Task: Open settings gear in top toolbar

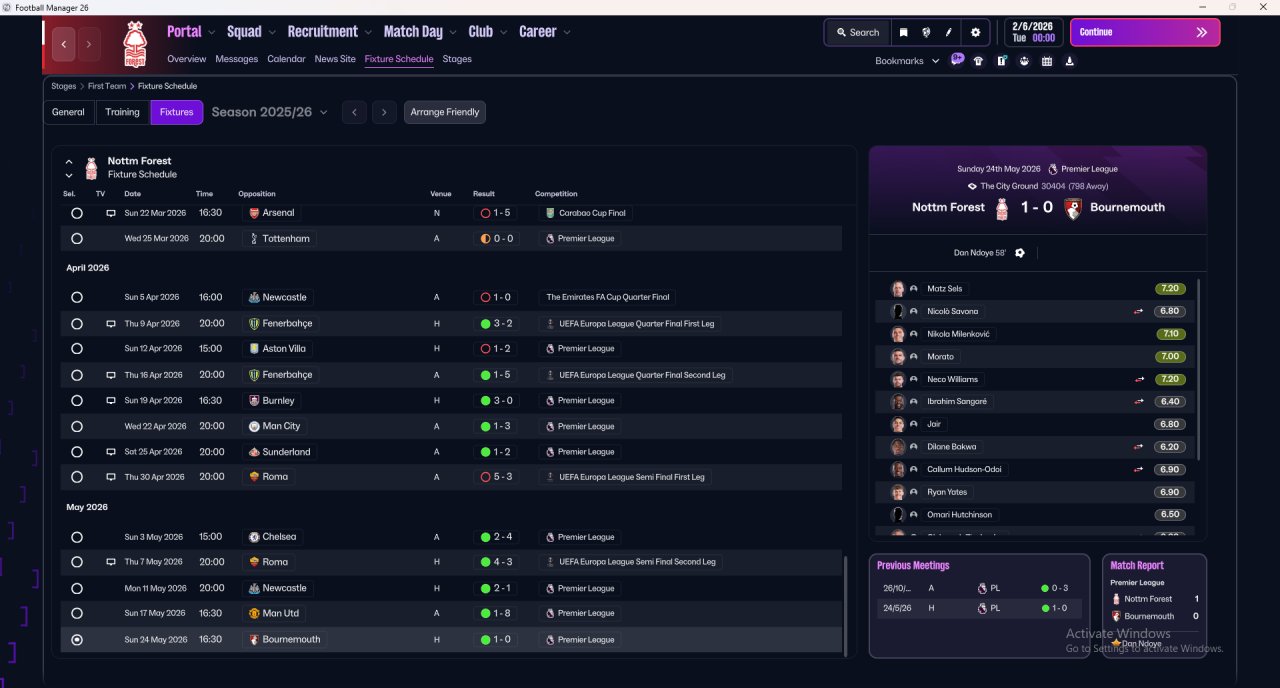Action: (x=976, y=32)
